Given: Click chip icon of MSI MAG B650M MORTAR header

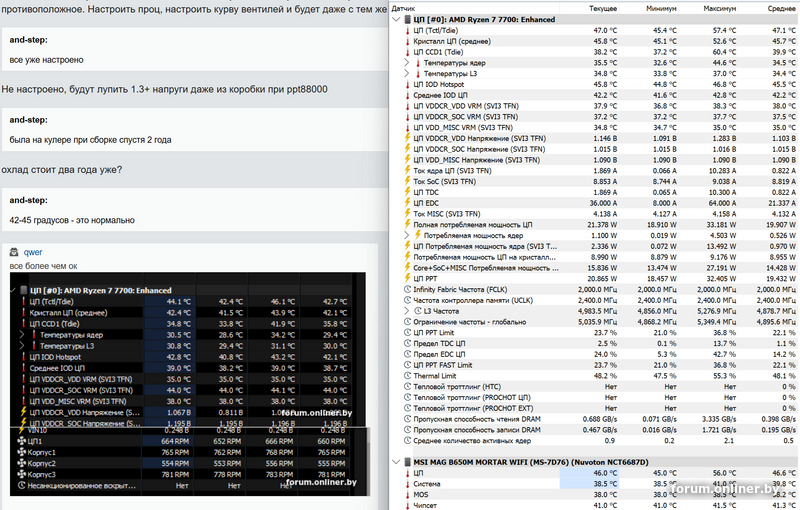Looking at the screenshot, I should [407, 461].
